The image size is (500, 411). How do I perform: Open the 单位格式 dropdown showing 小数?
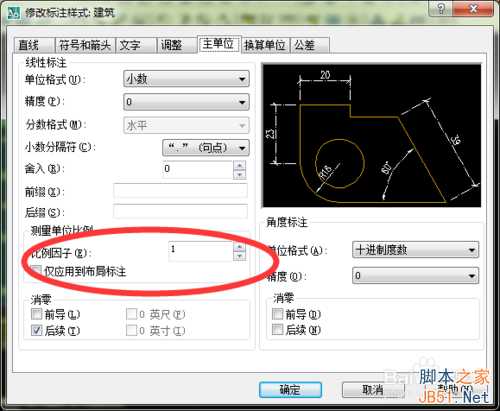click(186, 79)
